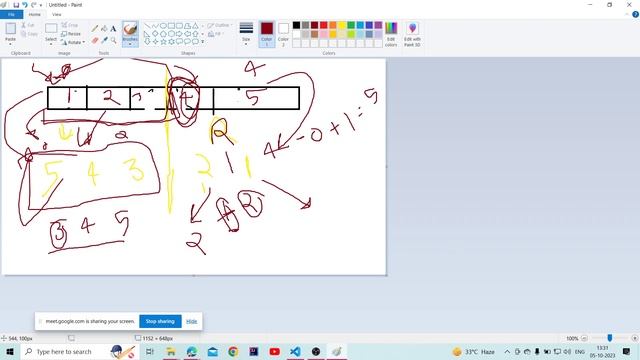This screenshot has width=640, height=360.
Task: Click the Select rectangle icon
Action: (x=51, y=29)
